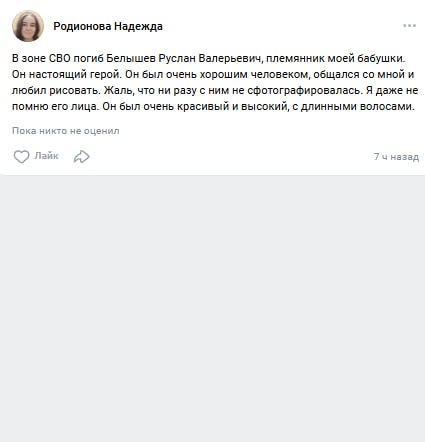The image size is (425, 442).
Task: Click the "Пока никто не оценил" label
Action: point(66,131)
